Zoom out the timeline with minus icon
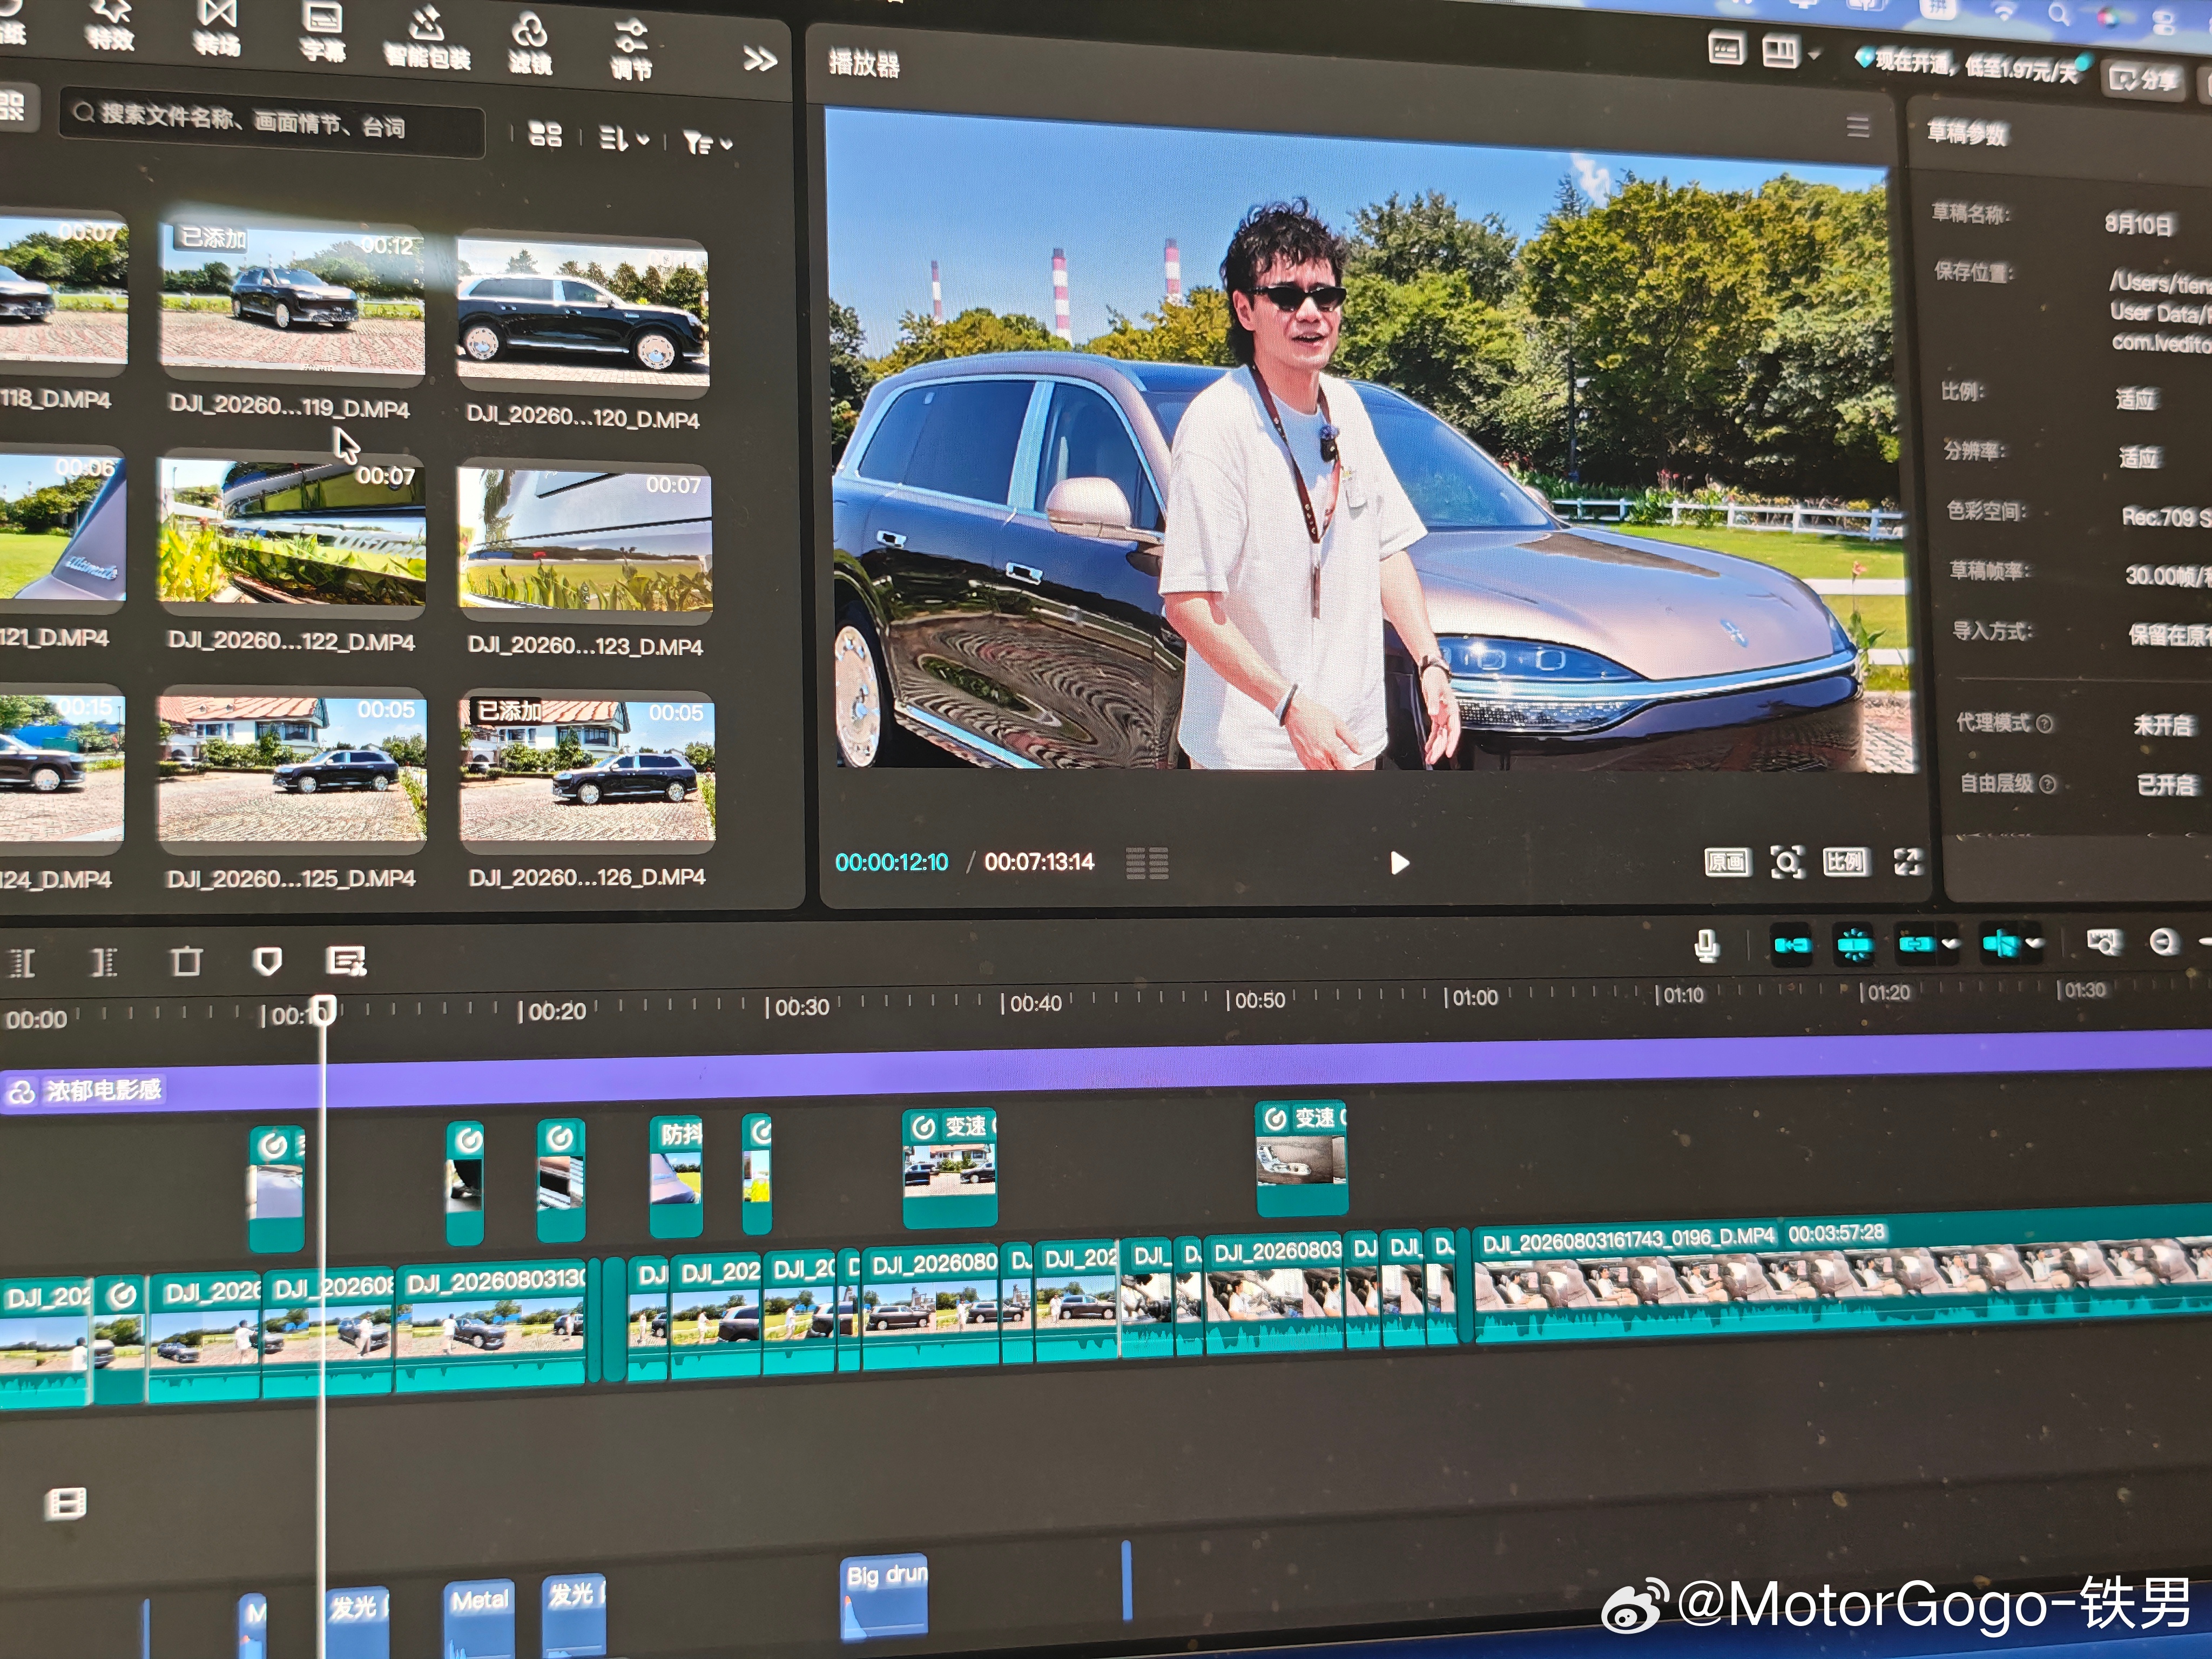The image size is (2212, 1659). pos(2163,942)
